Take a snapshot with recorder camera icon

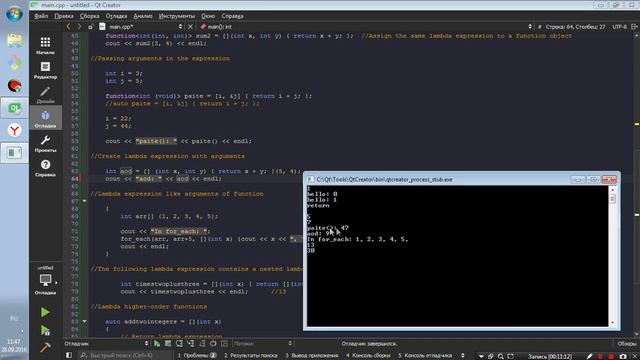(623, 356)
